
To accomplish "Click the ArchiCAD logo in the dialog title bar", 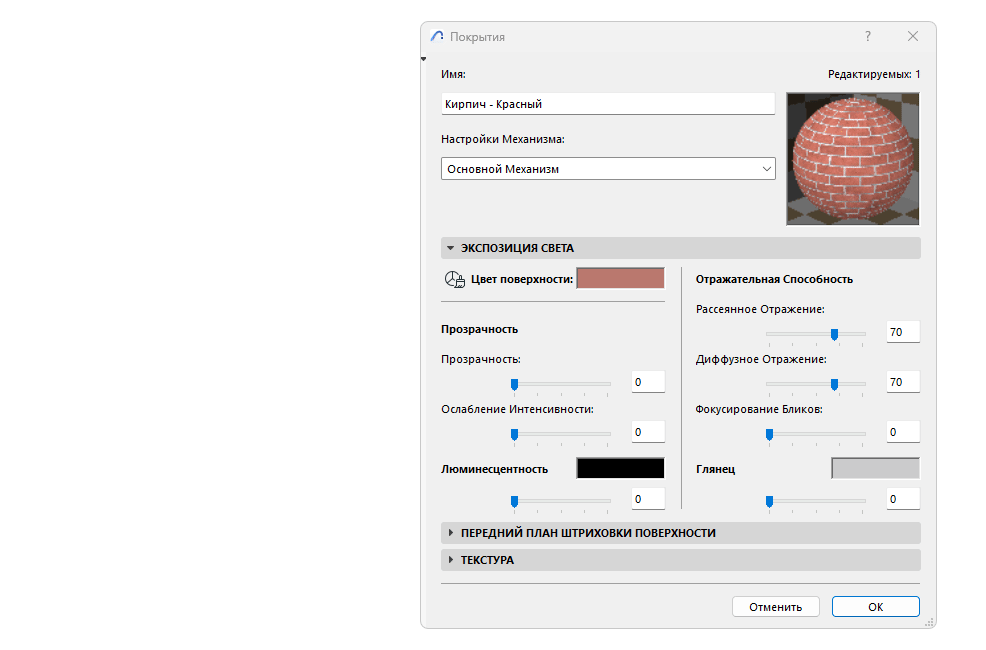I will (x=436, y=36).
